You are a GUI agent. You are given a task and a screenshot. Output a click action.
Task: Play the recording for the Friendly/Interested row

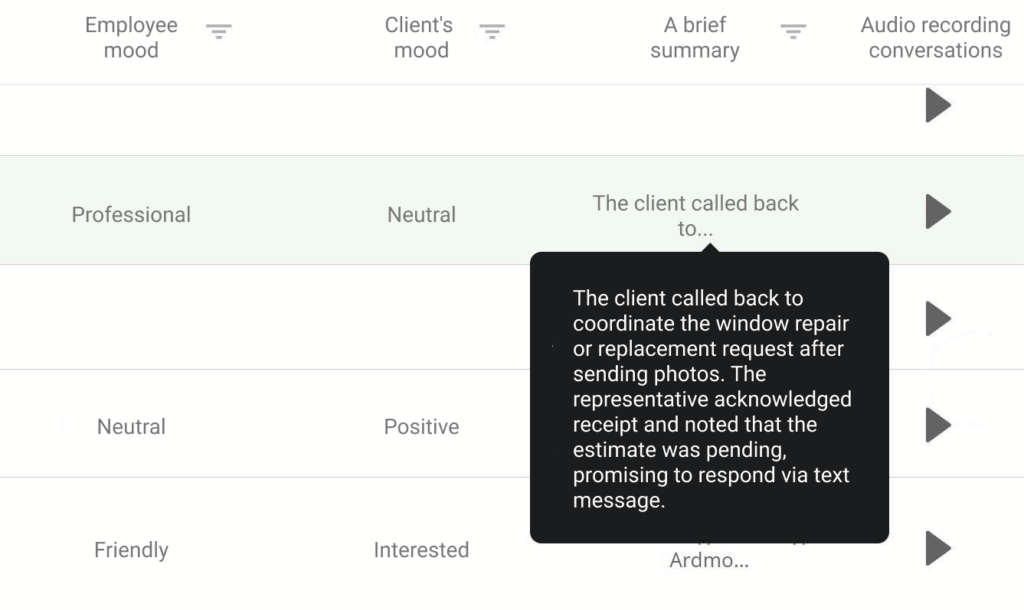click(938, 548)
